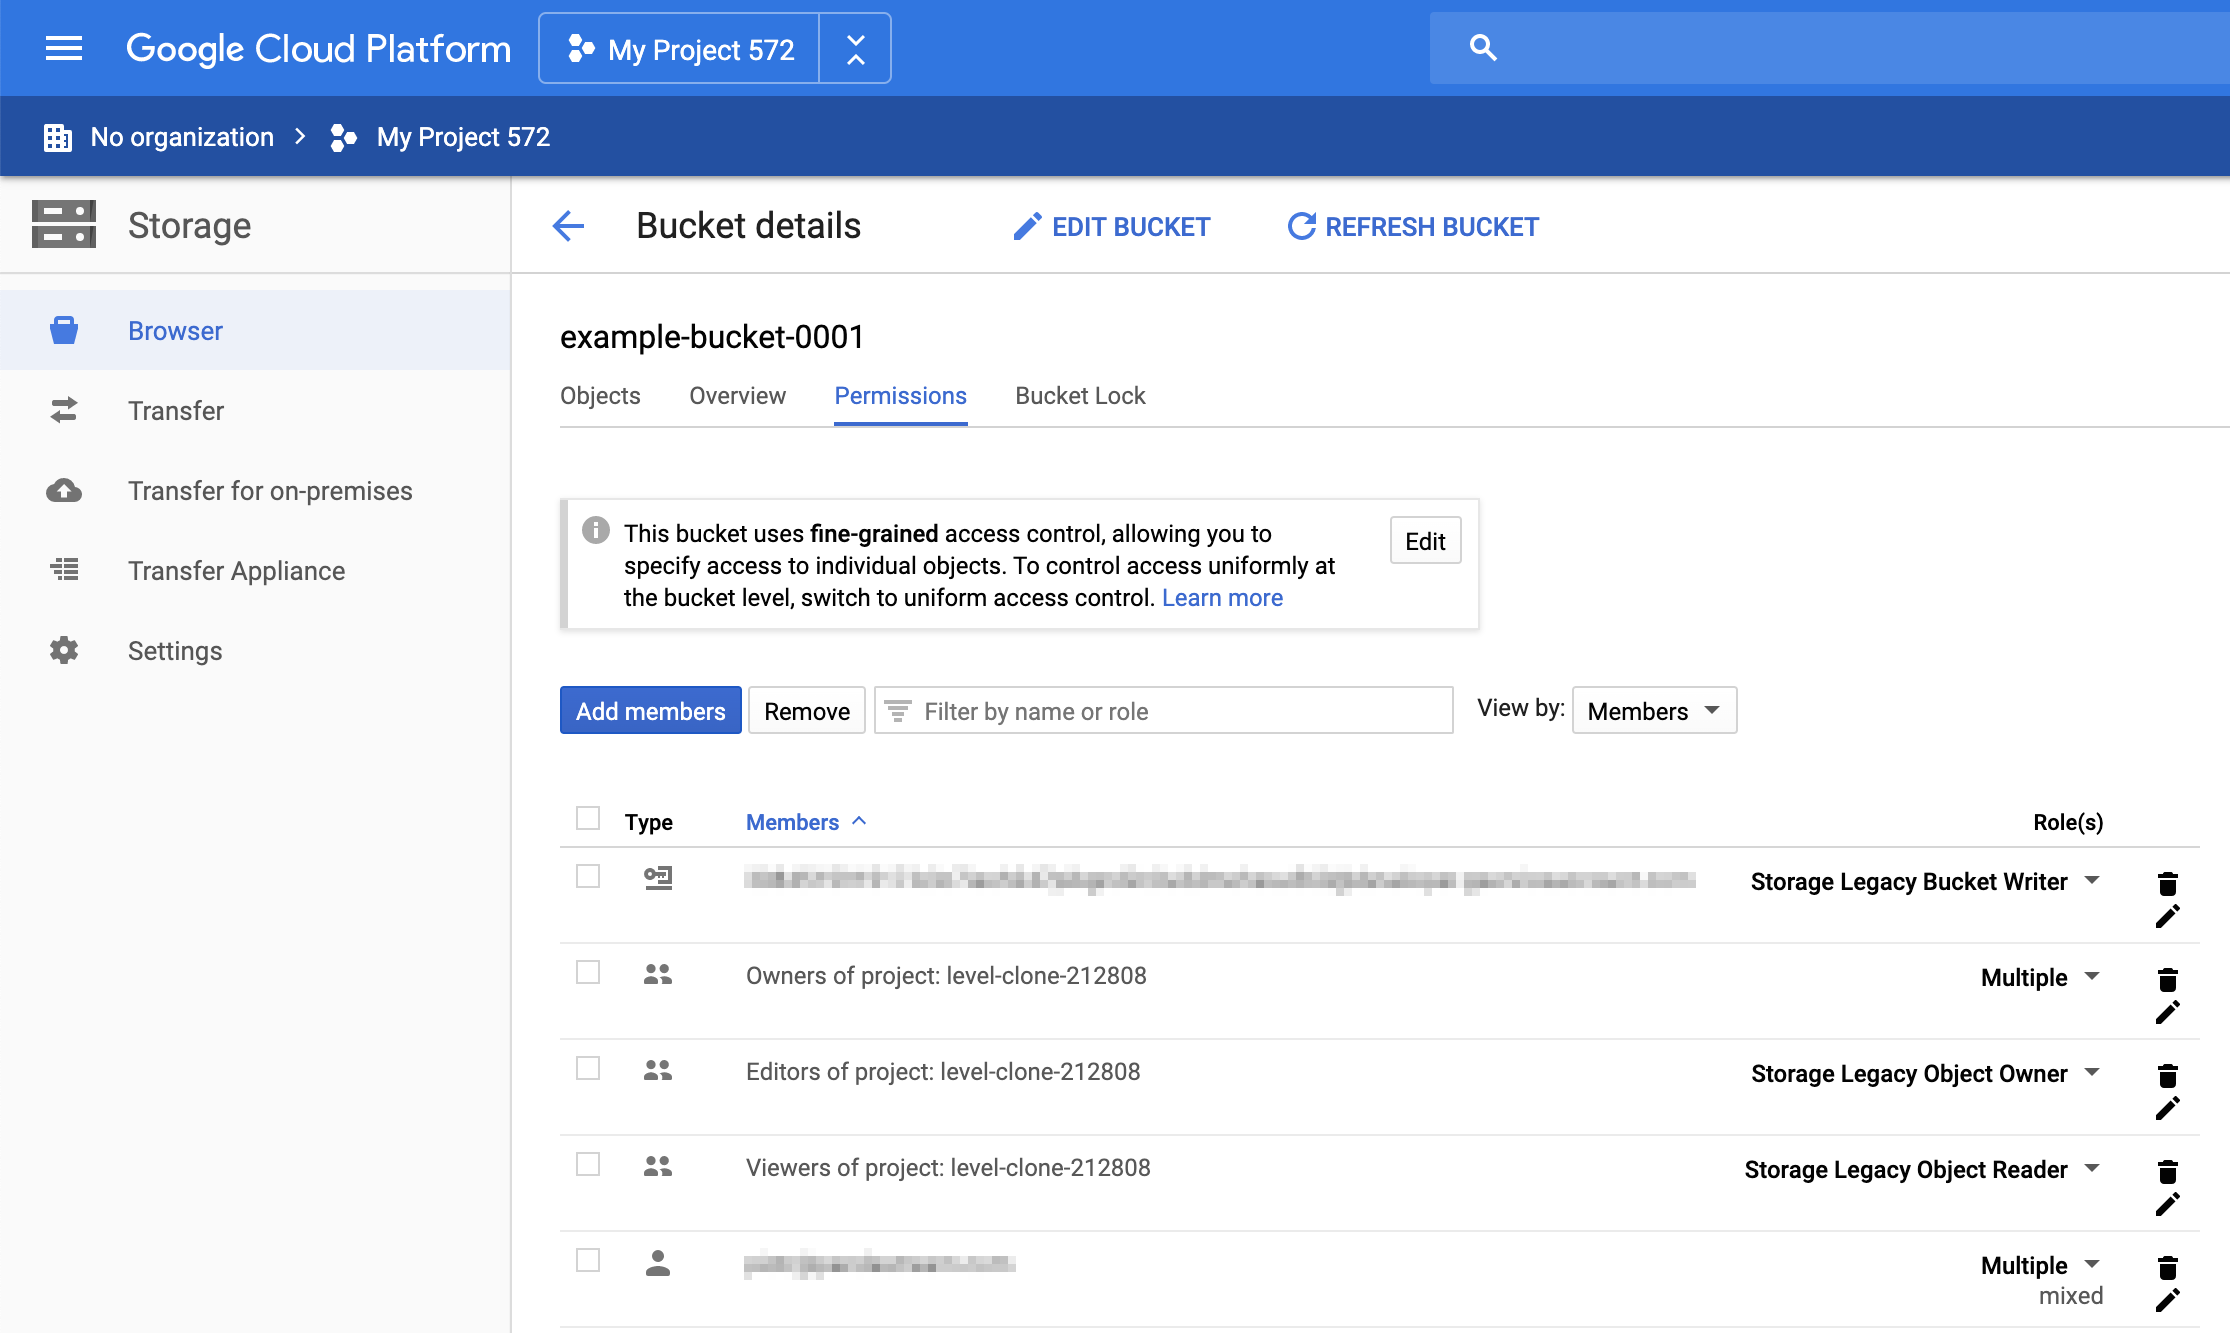Image resolution: width=2230 pixels, height=1333 pixels.
Task: Edit the Viewers of project member roles
Action: (x=2167, y=1205)
